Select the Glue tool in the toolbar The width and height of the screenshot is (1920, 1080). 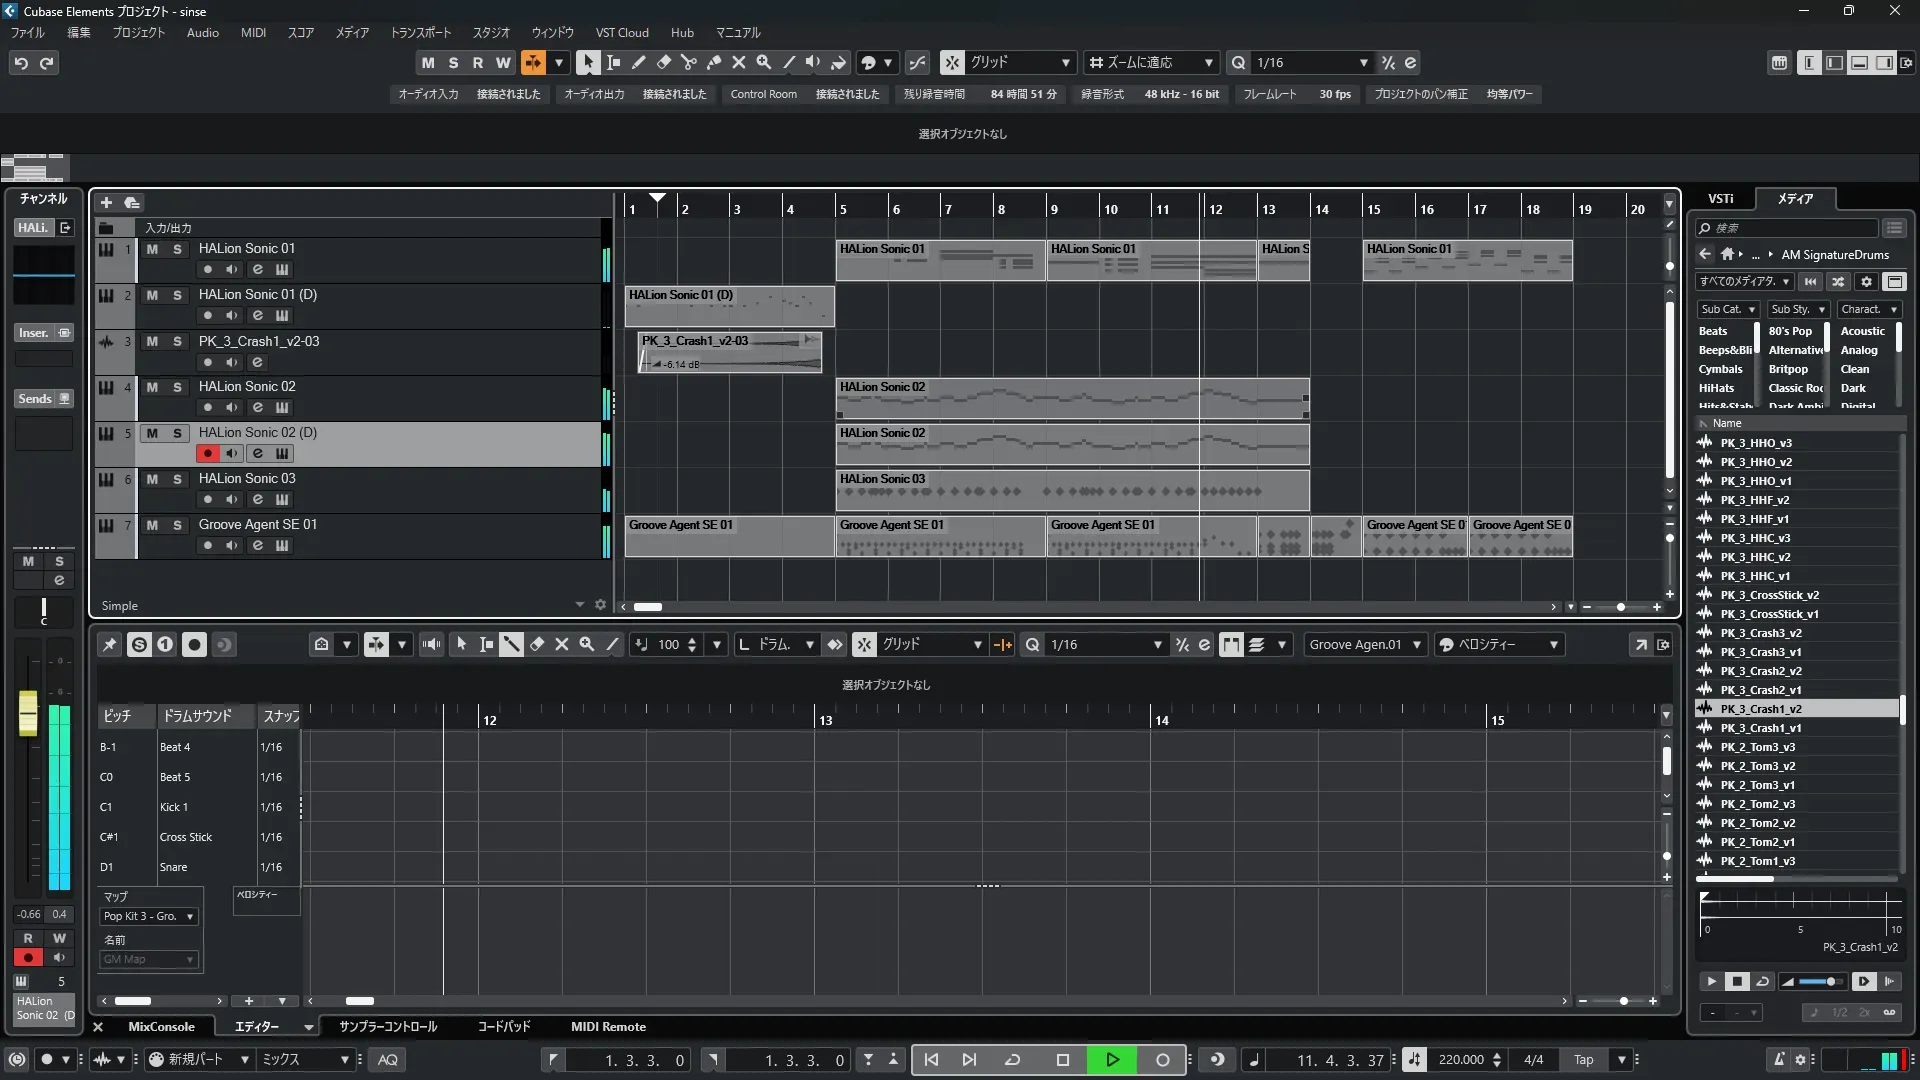click(x=713, y=62)
